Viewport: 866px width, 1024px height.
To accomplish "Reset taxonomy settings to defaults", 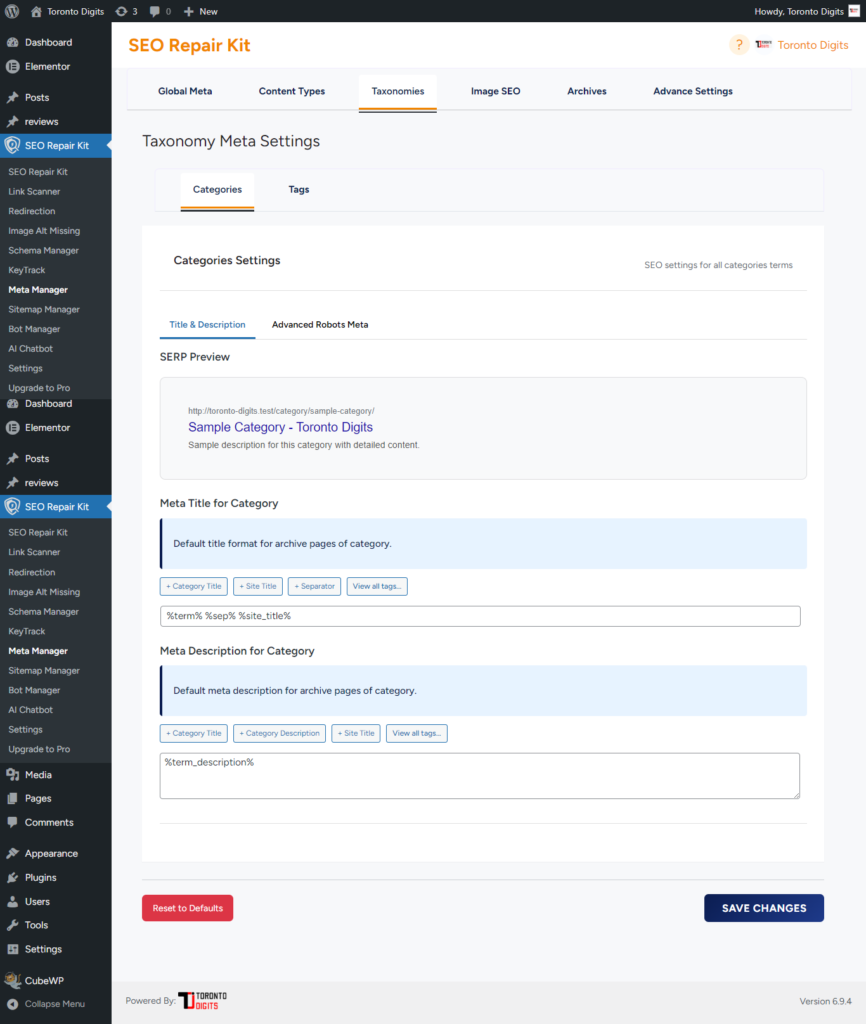I will pyautogui.click(x=187, y=908).
